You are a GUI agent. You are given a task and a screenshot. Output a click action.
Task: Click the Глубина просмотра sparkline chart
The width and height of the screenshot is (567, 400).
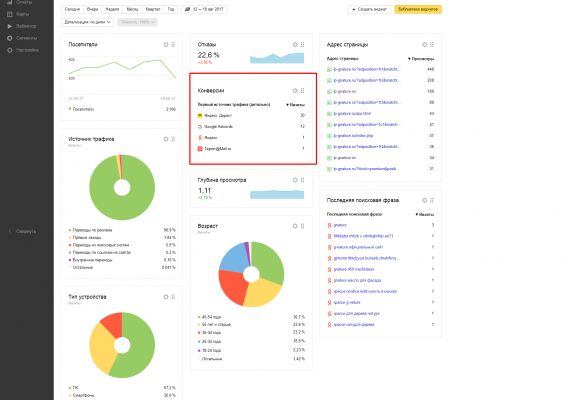(x=277, y=194)
